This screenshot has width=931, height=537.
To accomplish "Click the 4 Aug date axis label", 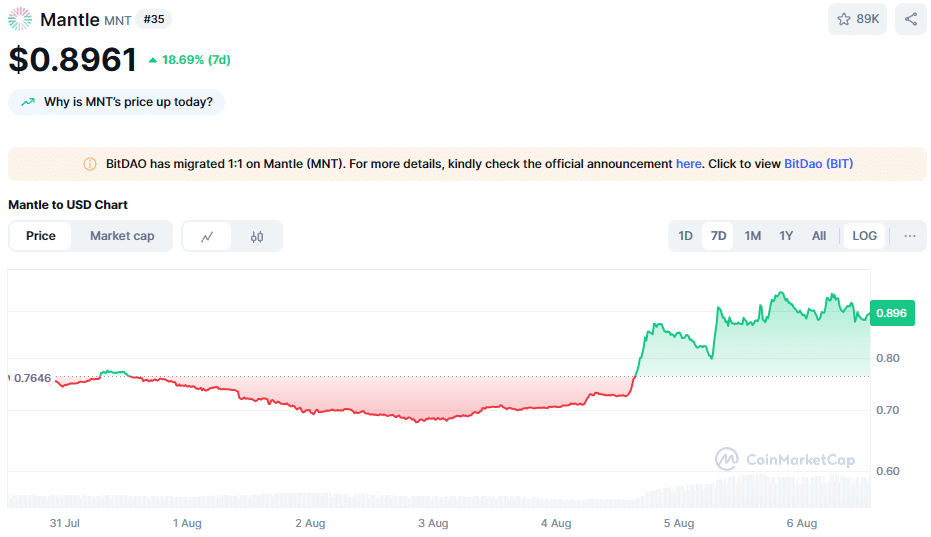I will pyautogui.click(x=556, y=523).
